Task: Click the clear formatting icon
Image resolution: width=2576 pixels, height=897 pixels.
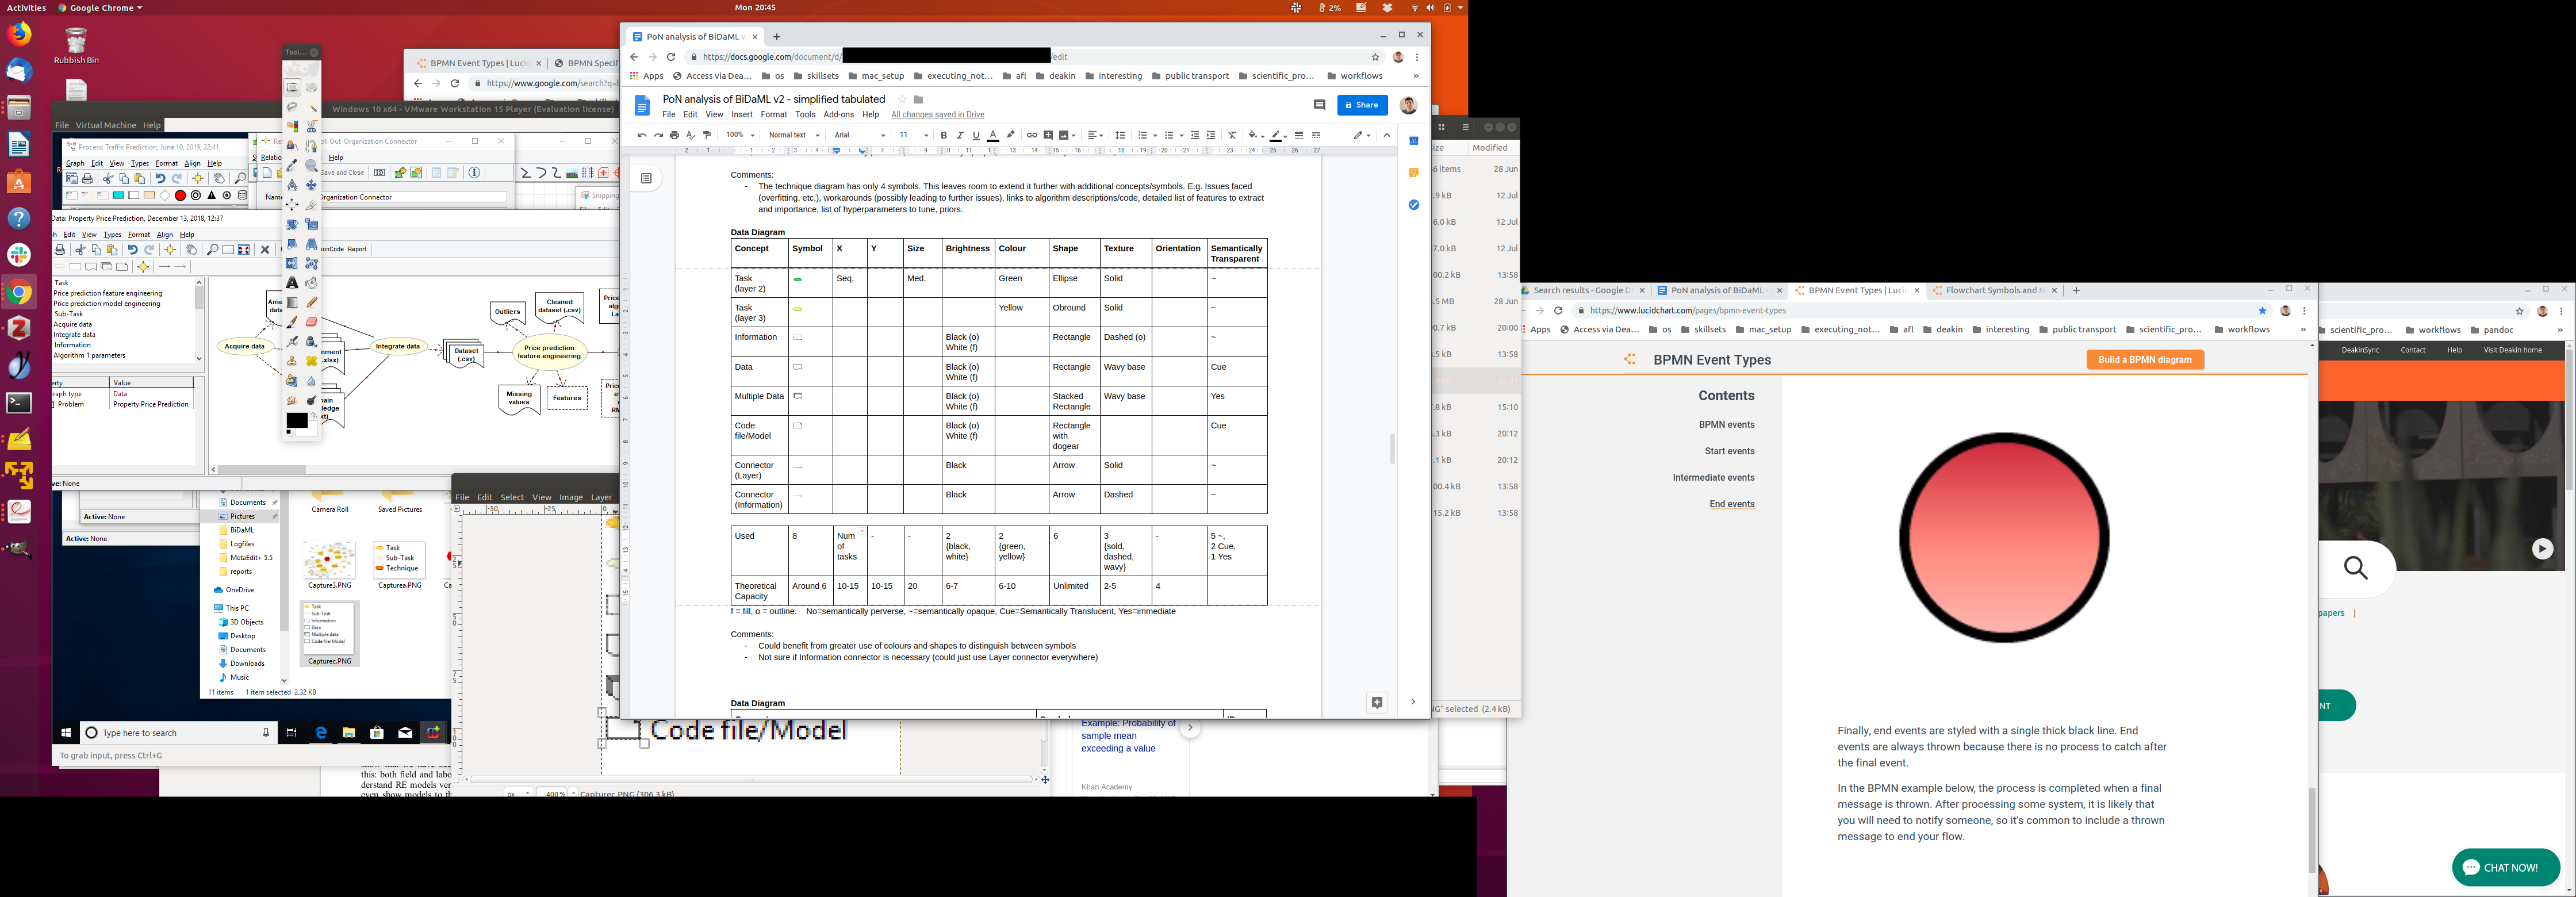Action: (1232, 135)
